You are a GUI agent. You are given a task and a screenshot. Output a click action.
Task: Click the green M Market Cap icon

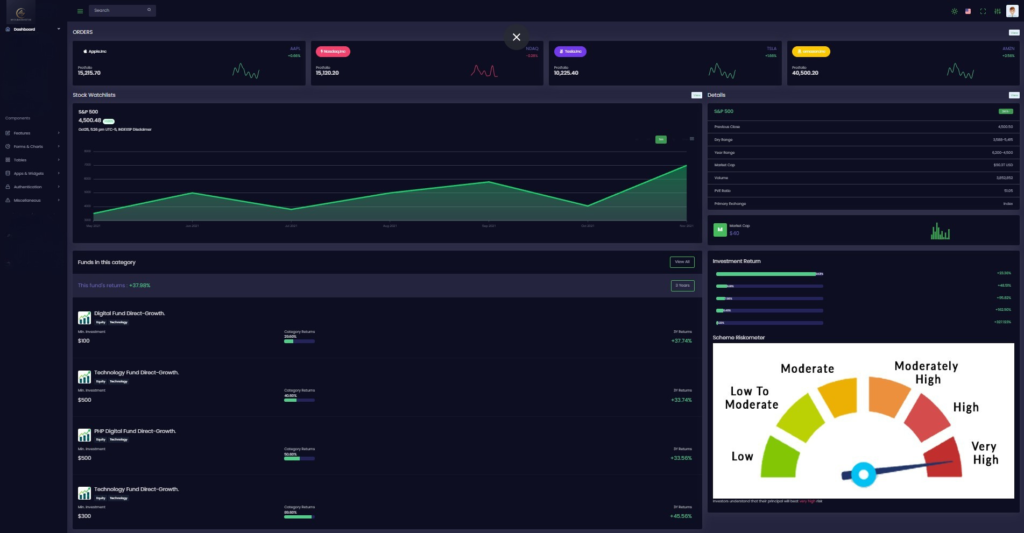coord(719,230)
